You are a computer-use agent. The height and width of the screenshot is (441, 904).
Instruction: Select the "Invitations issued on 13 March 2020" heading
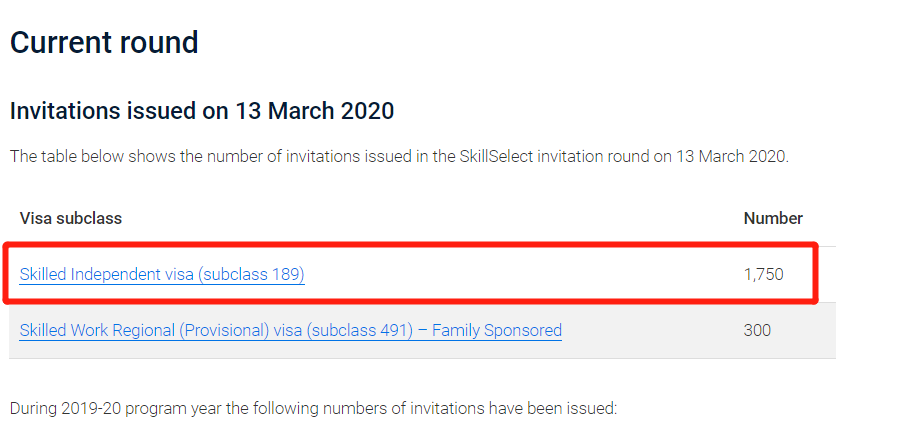202,111
